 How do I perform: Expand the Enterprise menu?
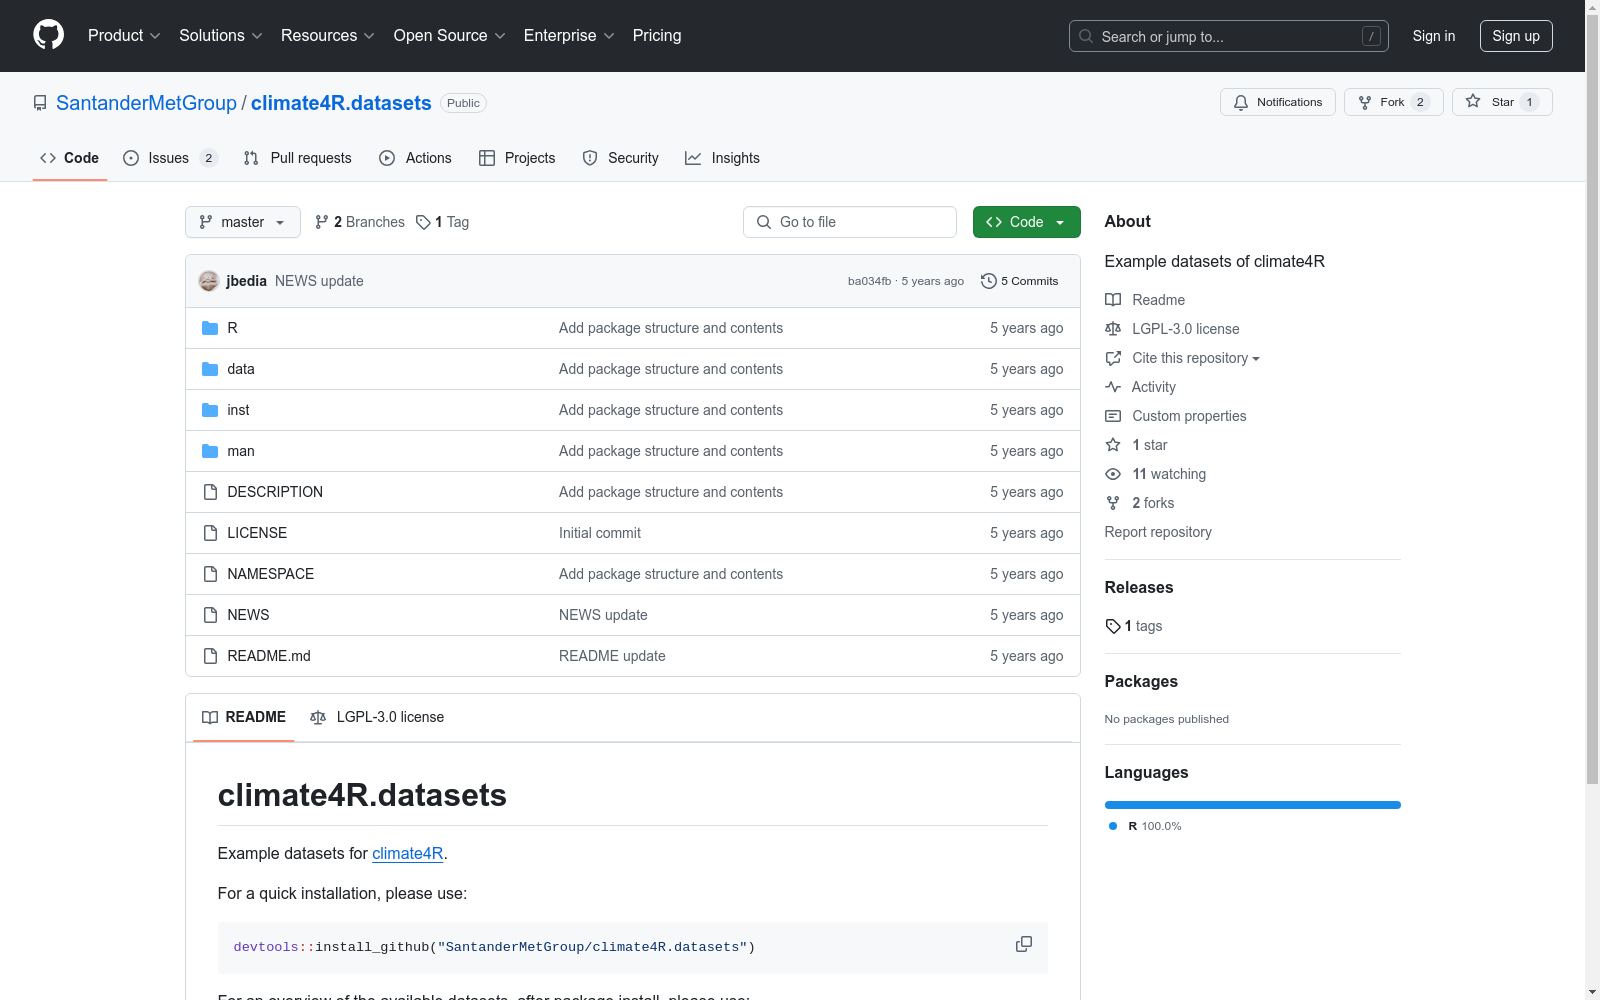click(x=569, y=35)
